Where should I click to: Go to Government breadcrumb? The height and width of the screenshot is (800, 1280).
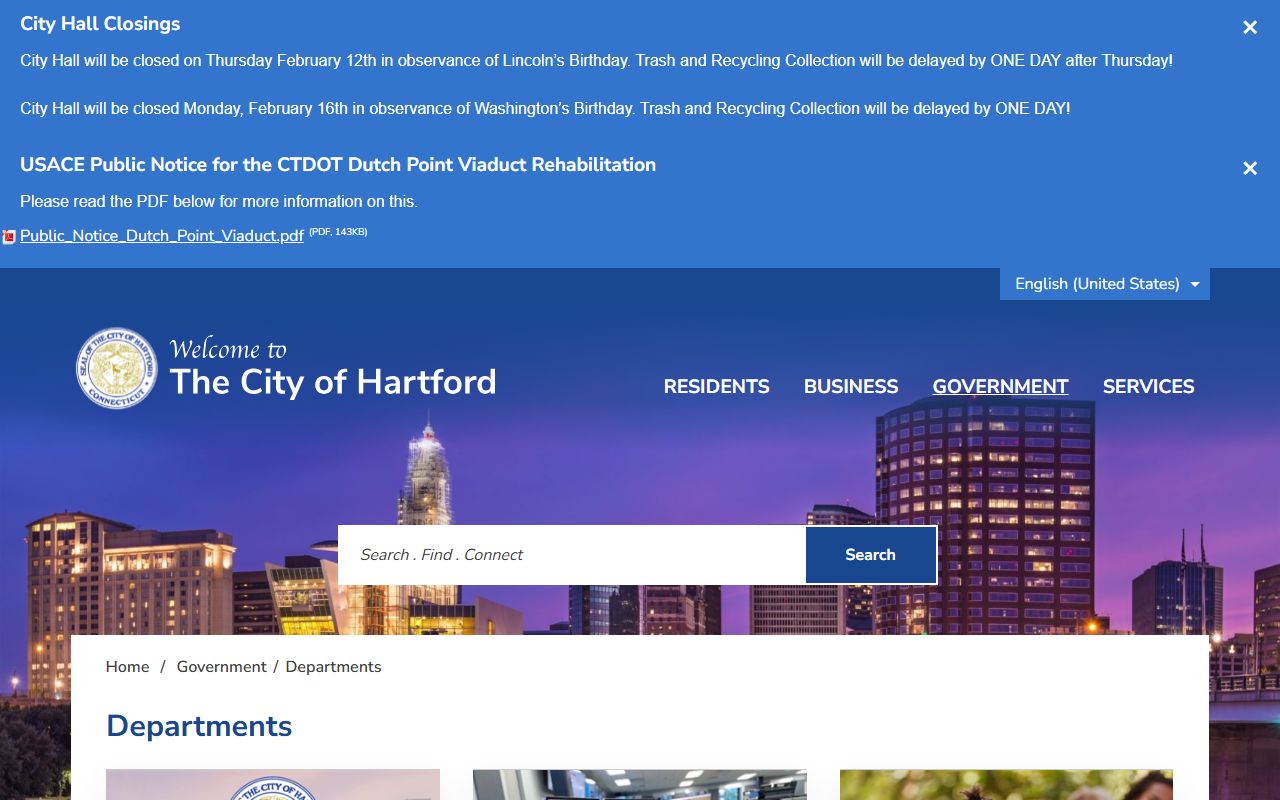[x=222, y=667]
